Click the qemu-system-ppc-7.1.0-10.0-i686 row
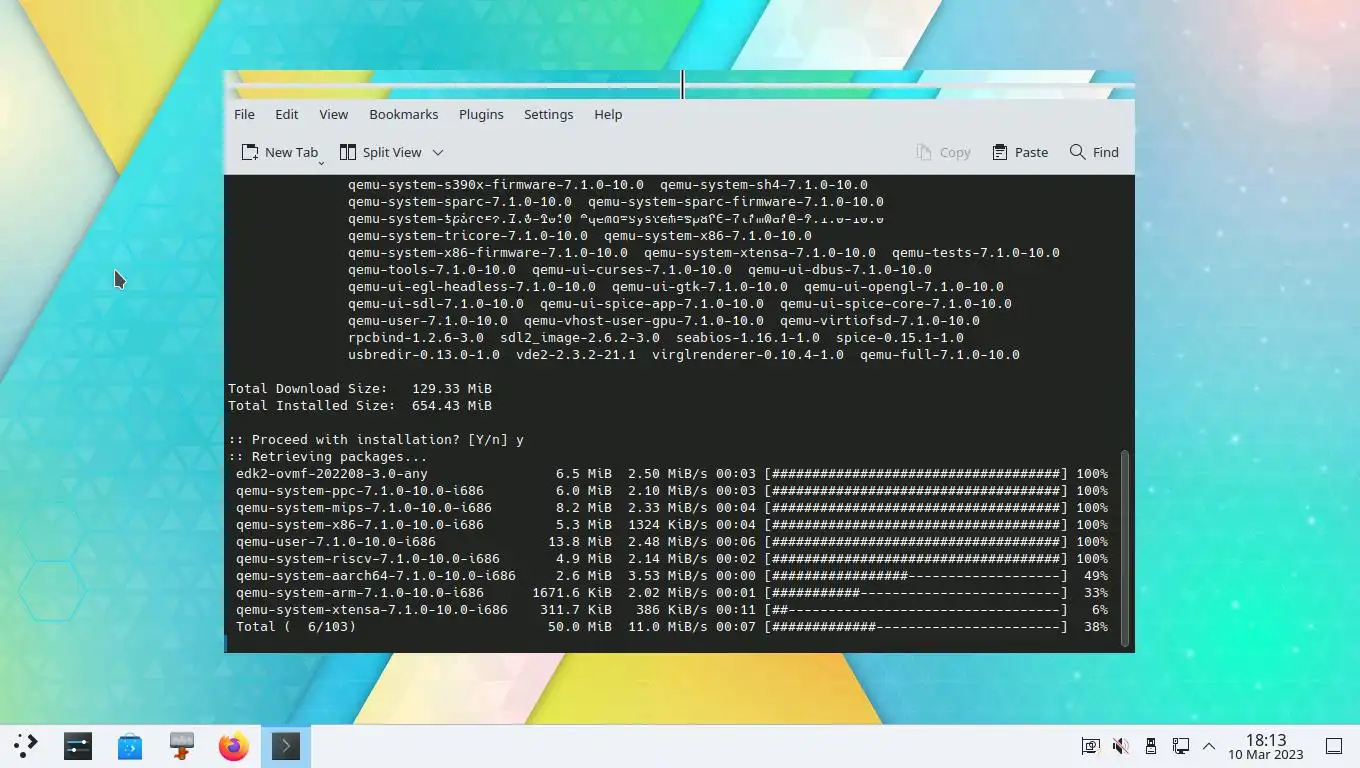The width and height of the screenshot is (1360, 768). coord(672,490)
